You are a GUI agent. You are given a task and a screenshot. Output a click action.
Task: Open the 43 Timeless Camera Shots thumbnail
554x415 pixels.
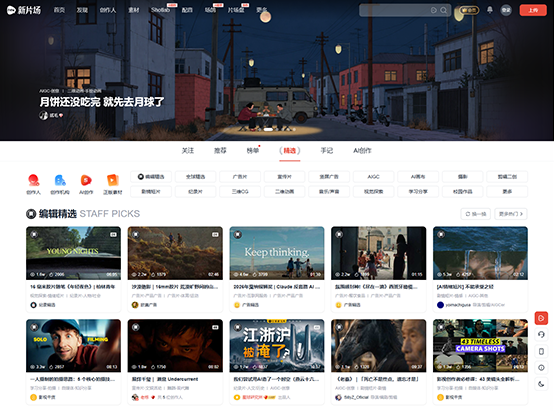tap(480, 346)
